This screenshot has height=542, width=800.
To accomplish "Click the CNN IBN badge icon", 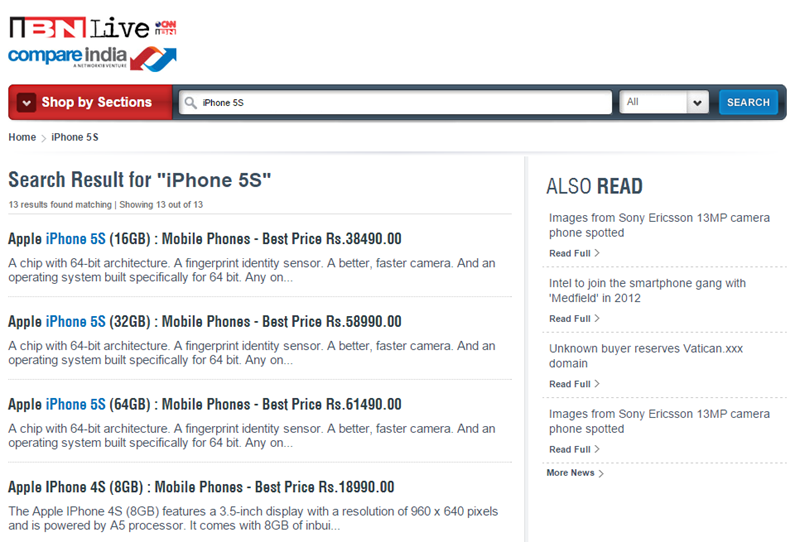I will tap(166, 28).
